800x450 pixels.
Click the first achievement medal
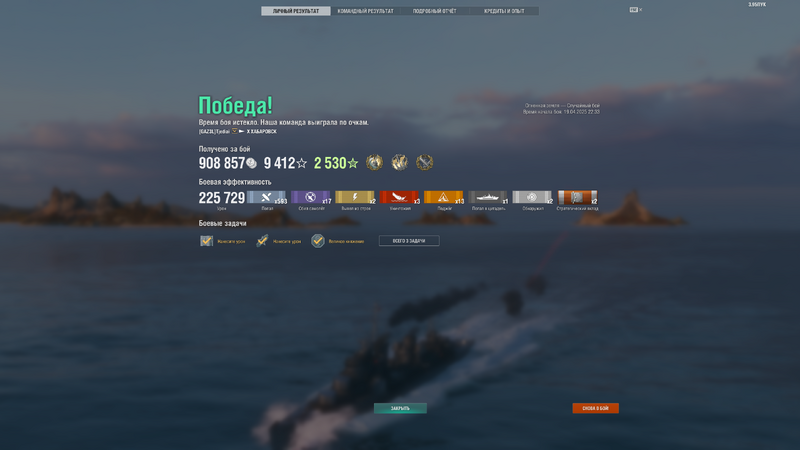374,163
